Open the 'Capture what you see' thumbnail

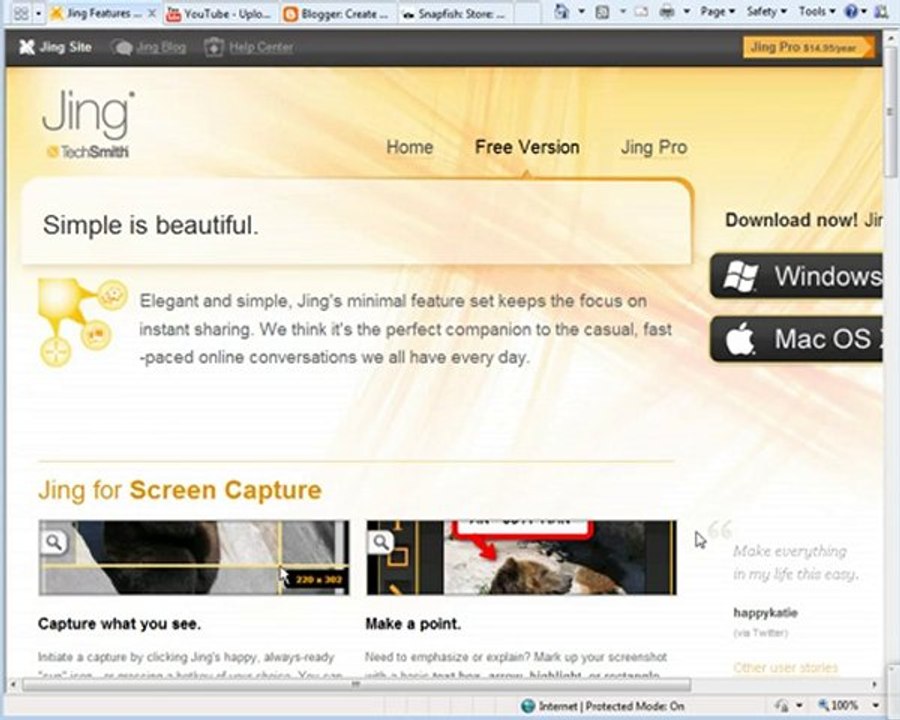[194, 558]
